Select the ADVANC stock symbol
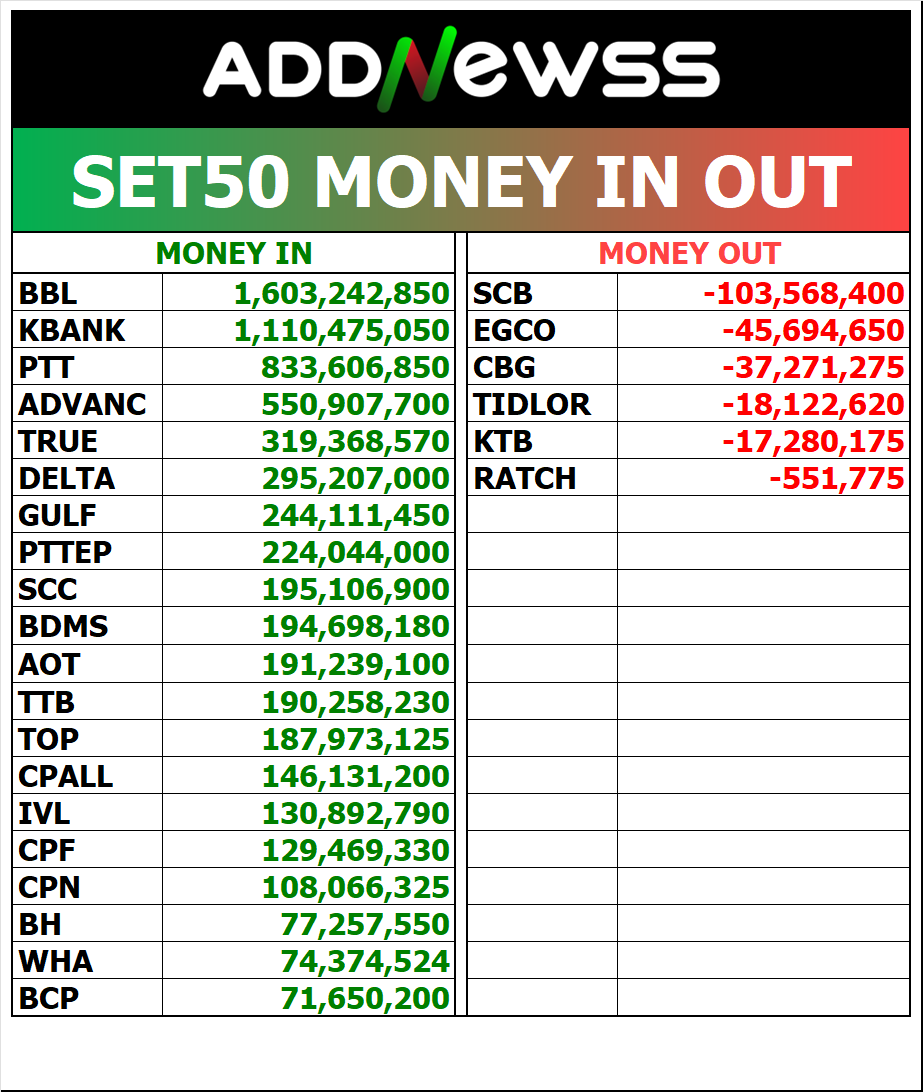The height and width of the screenshot is (1092, 923). (x=82, y=405)
